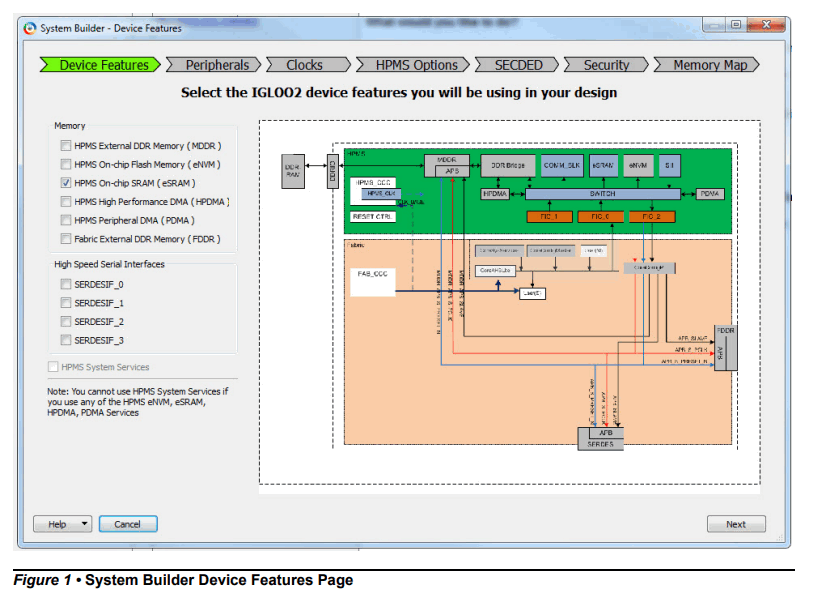The width and height of the screenshot is (814, 603).
Task: Click the note about HPMS System Services
Action: coord(138,402)
